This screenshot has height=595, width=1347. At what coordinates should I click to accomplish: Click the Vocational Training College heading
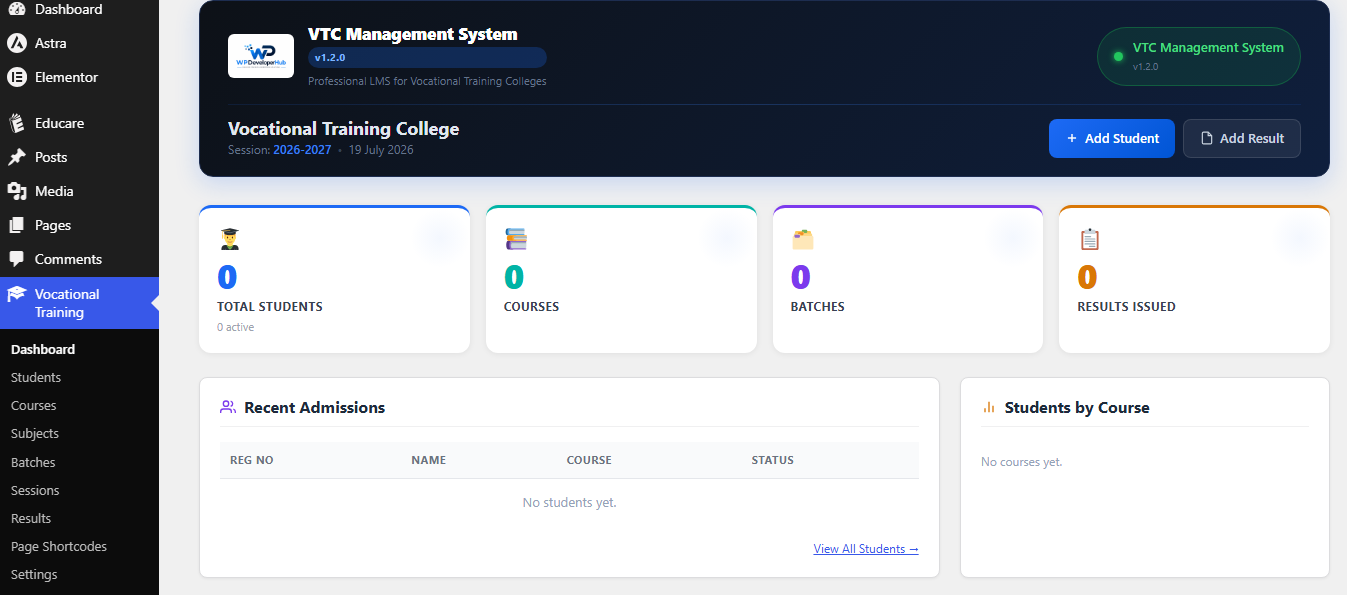click(x=344, y=129)
